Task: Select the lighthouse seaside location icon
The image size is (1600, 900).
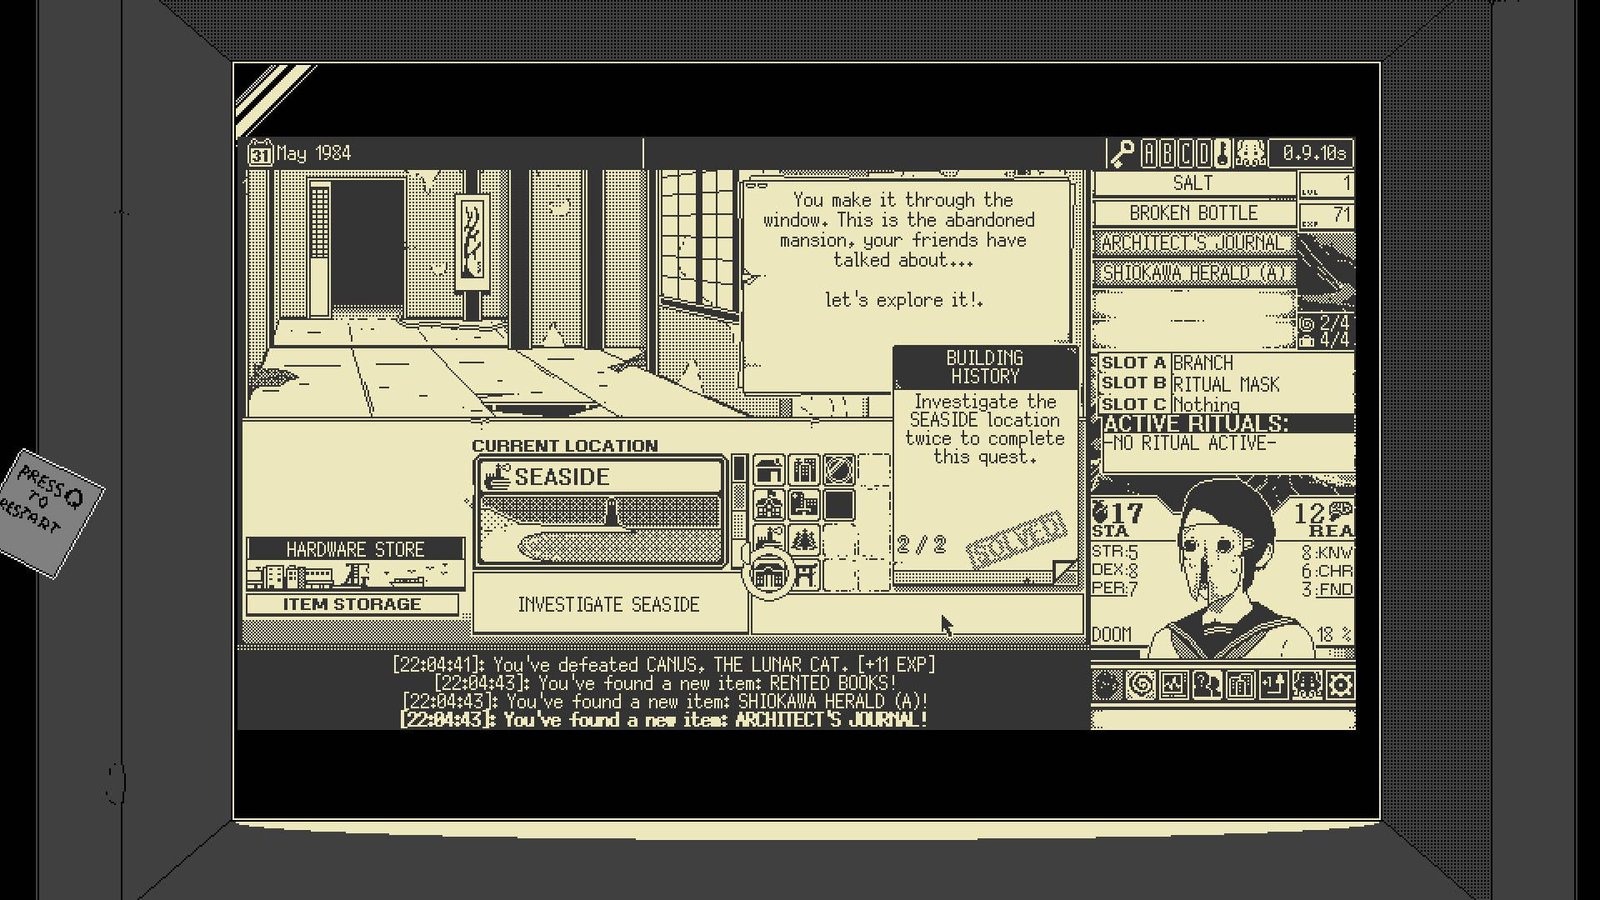Action: (769, 540)
